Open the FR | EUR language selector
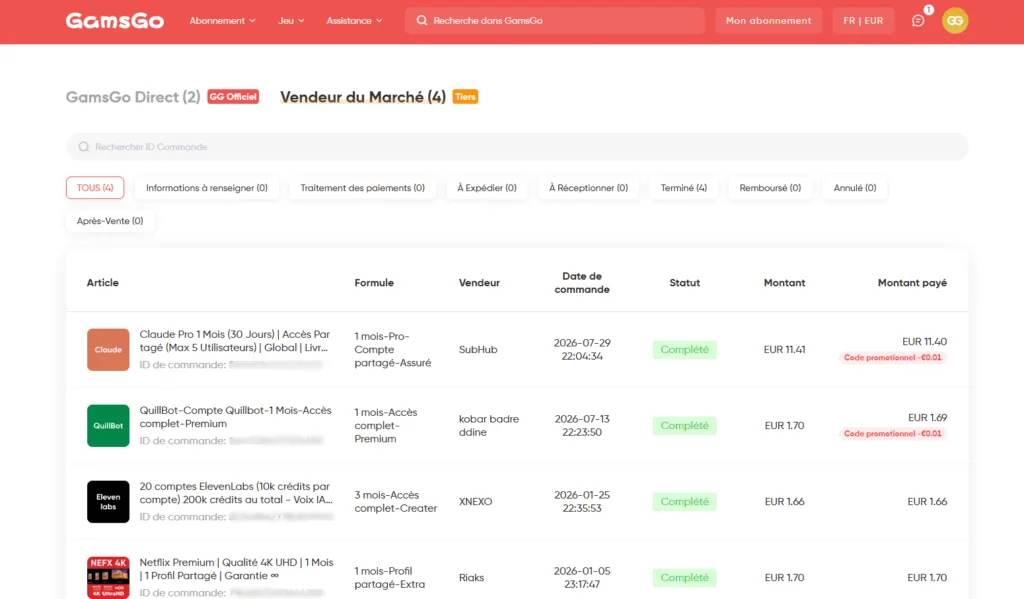Image resolution: width=1024 pixels, height=599 pixels. [863, 21]
